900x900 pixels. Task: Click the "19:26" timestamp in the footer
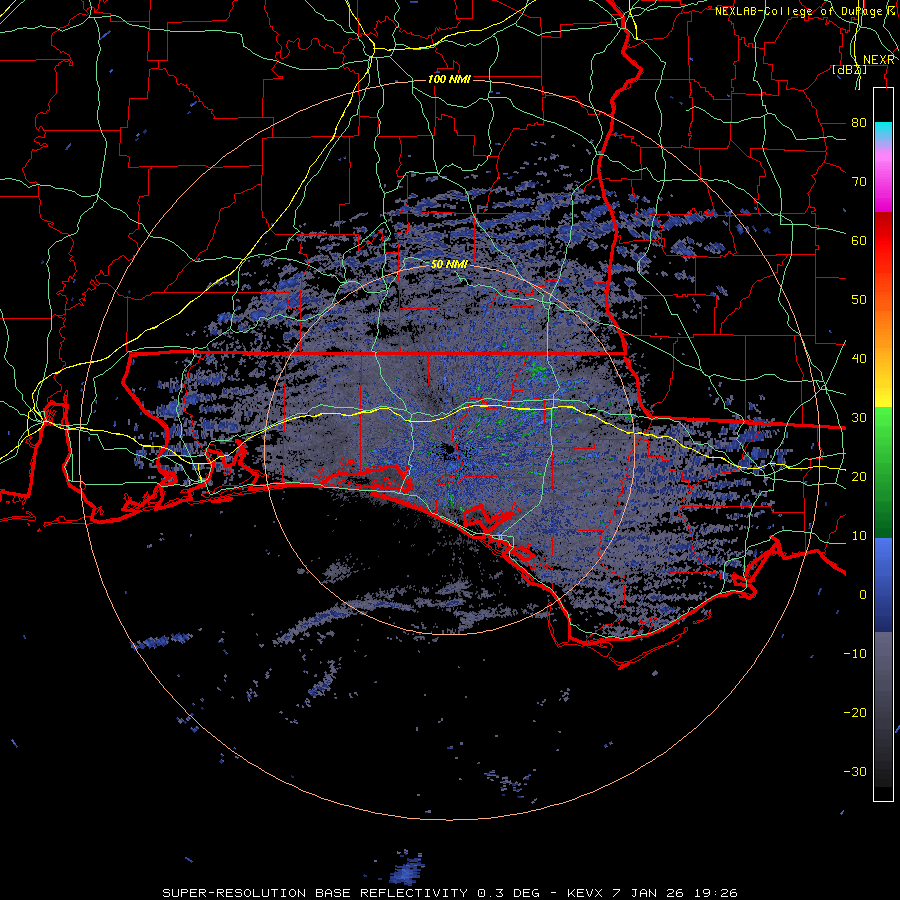[714, 893]
